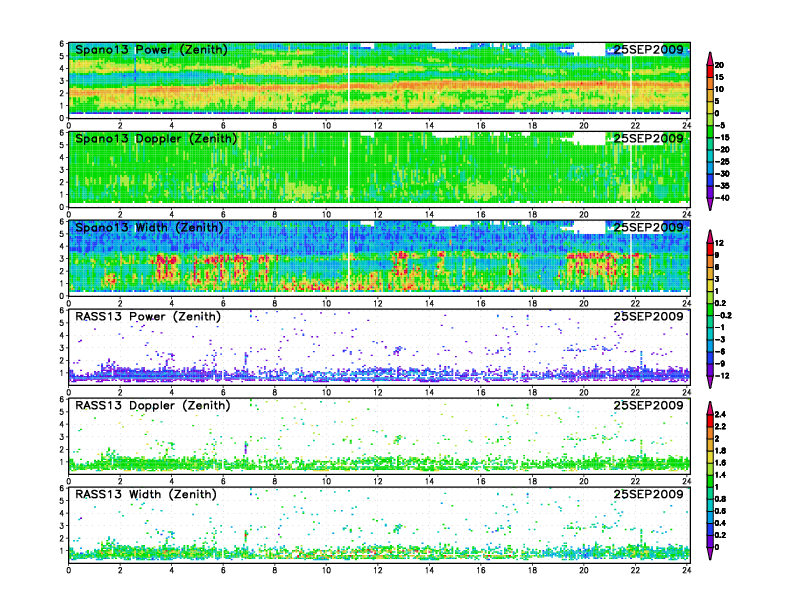This screenshot has width=792, height=612.
Task: Click the "-6" label on middle colorbar
Action: click(720, 351)
